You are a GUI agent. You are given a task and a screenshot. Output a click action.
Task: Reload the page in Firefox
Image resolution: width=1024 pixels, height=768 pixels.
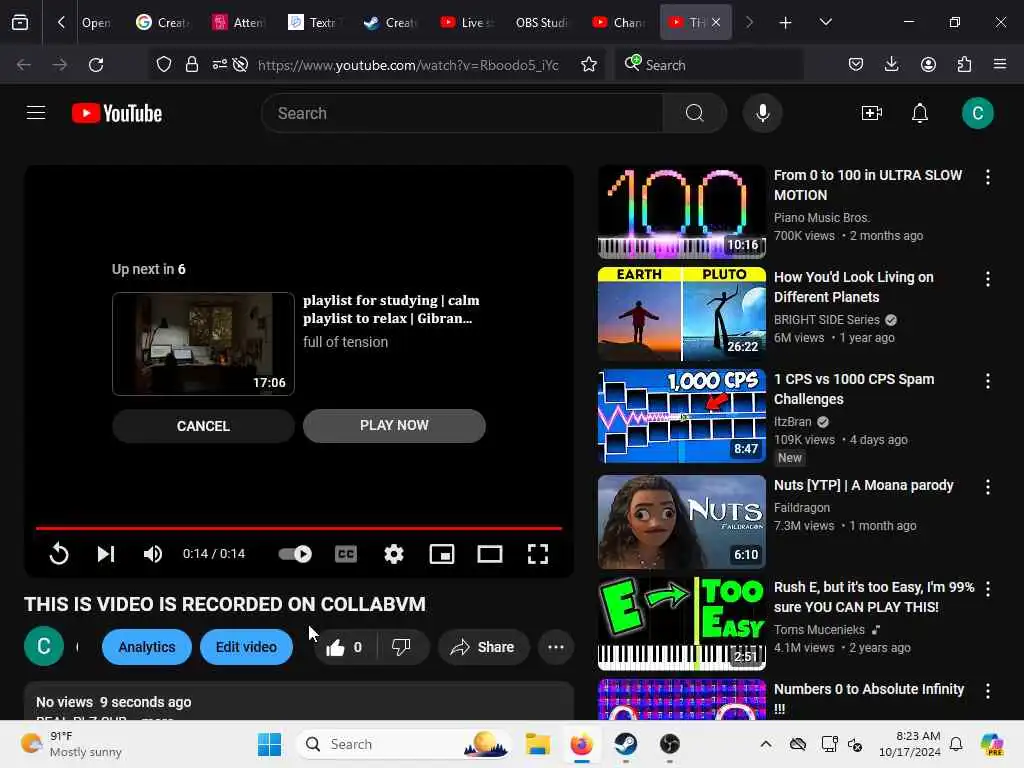pyautogui.click(x=96, y=65)
